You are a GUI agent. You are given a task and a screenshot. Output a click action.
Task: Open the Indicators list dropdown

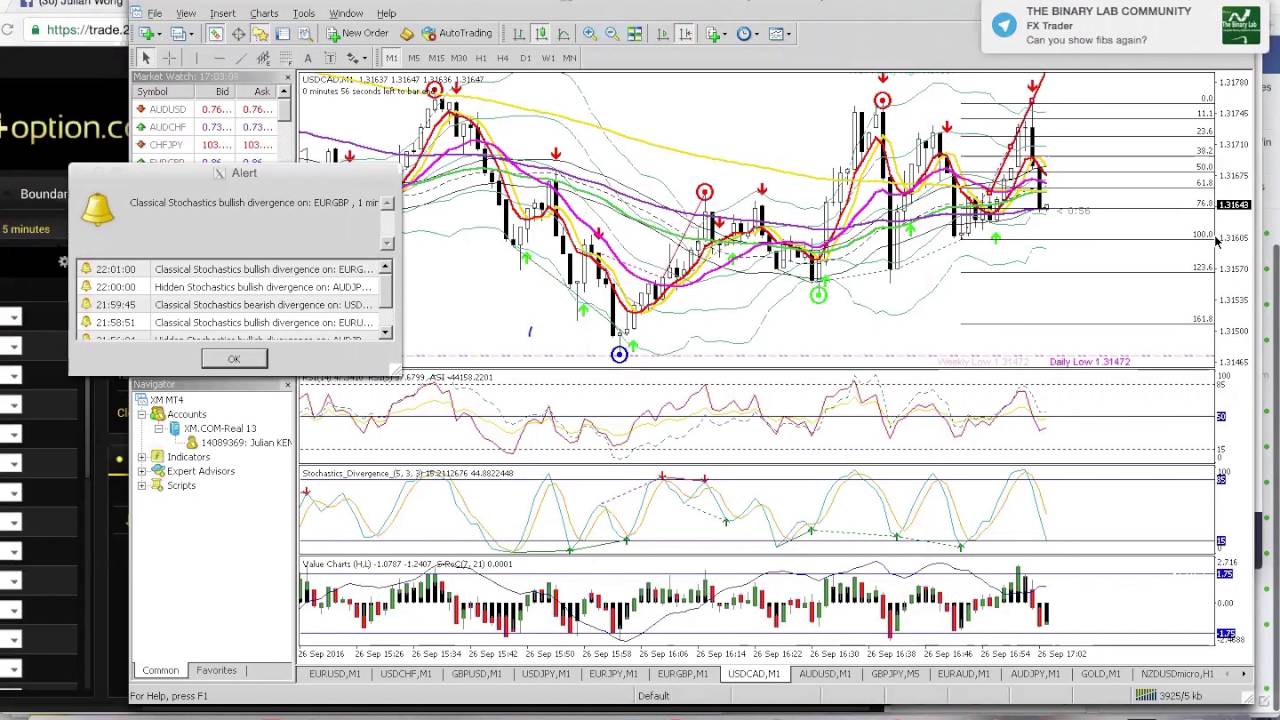717,34
